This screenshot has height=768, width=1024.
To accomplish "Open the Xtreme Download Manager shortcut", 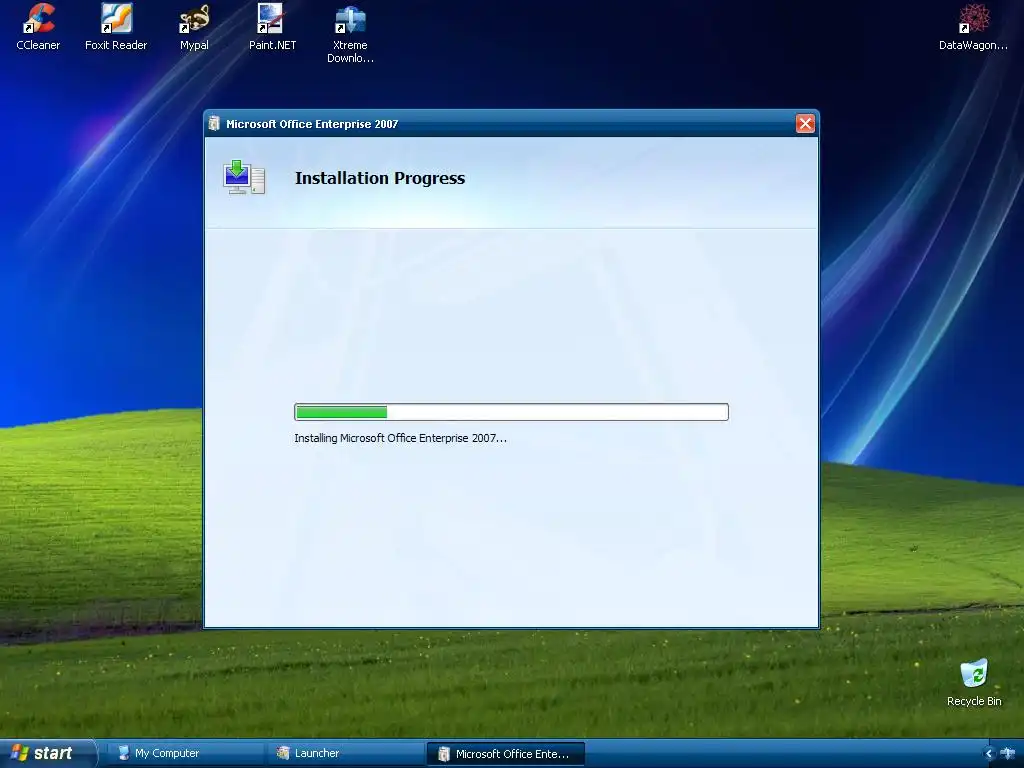I will click(x=350, y=34).
